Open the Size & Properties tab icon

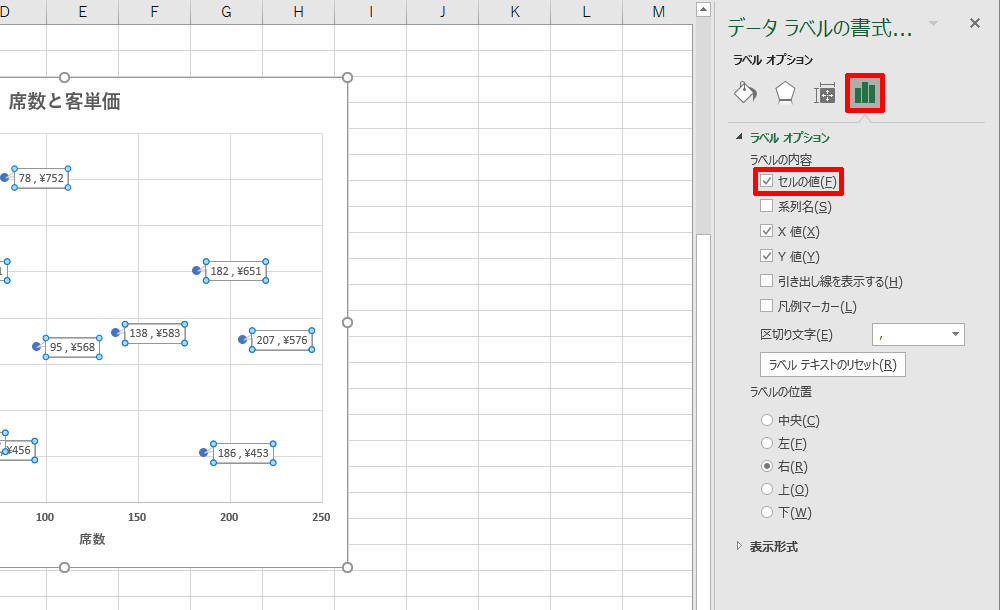824,94
